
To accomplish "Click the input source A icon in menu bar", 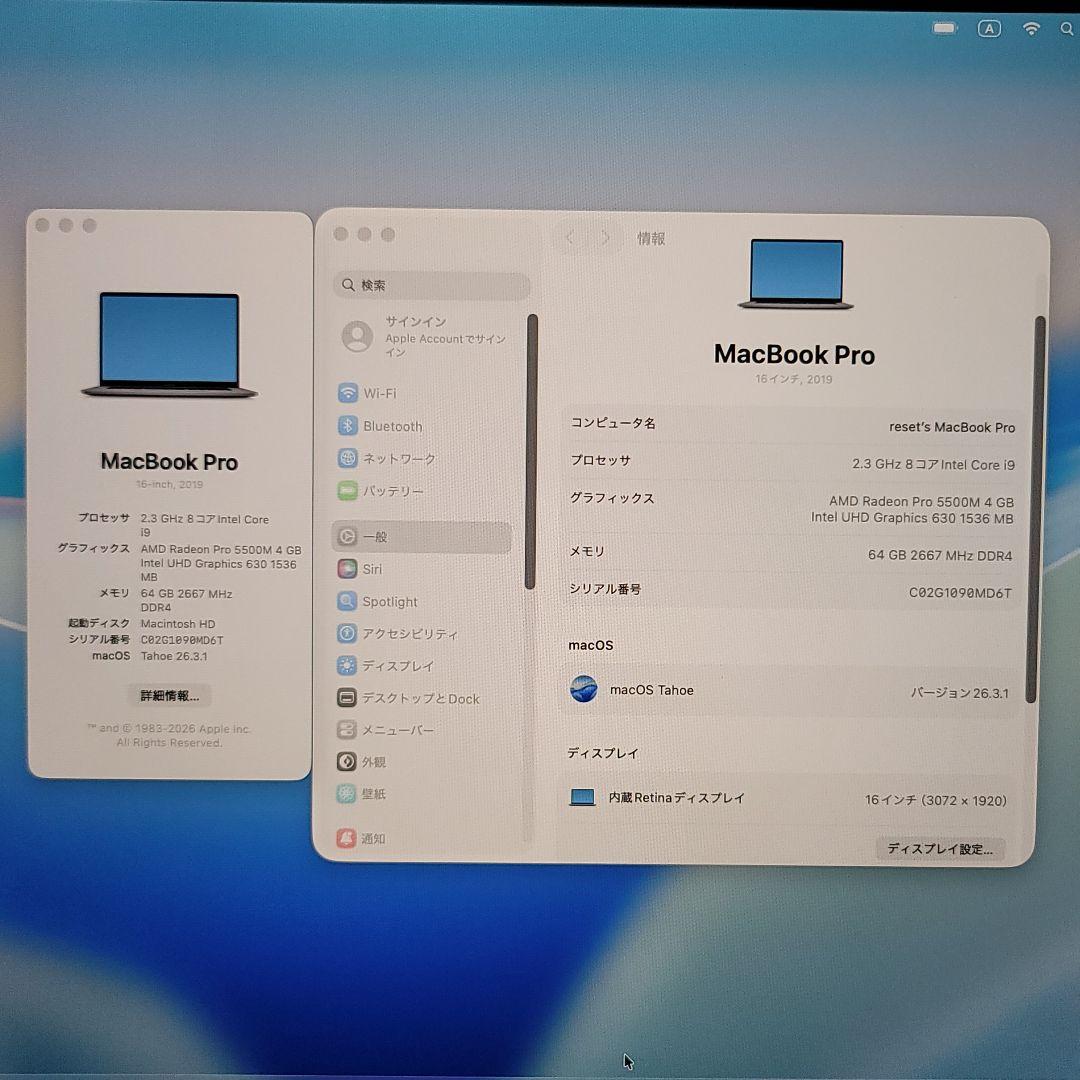I will coord(989,28).
